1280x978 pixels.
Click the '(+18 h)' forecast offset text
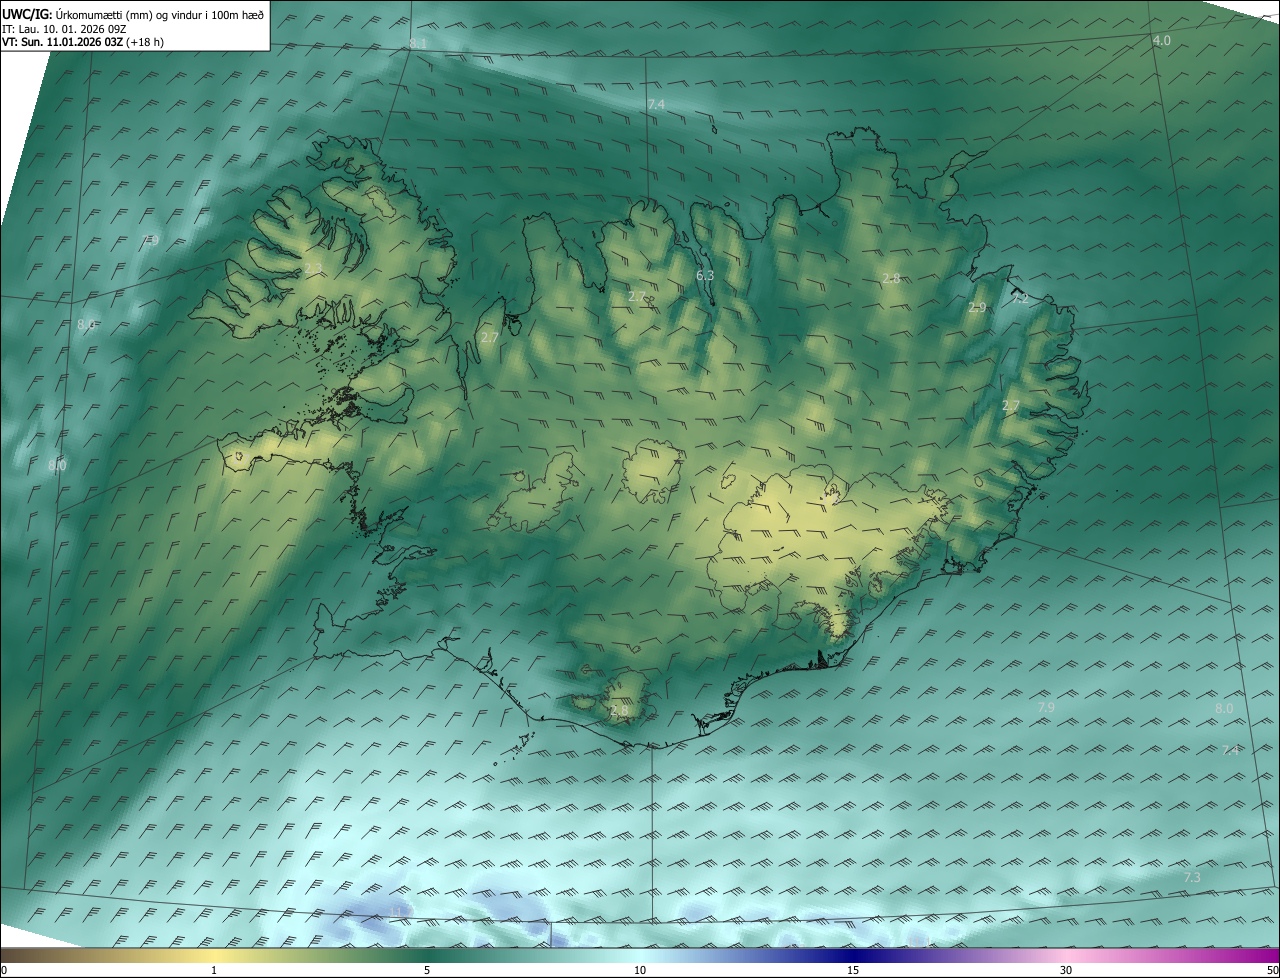(x=147, y=43)
